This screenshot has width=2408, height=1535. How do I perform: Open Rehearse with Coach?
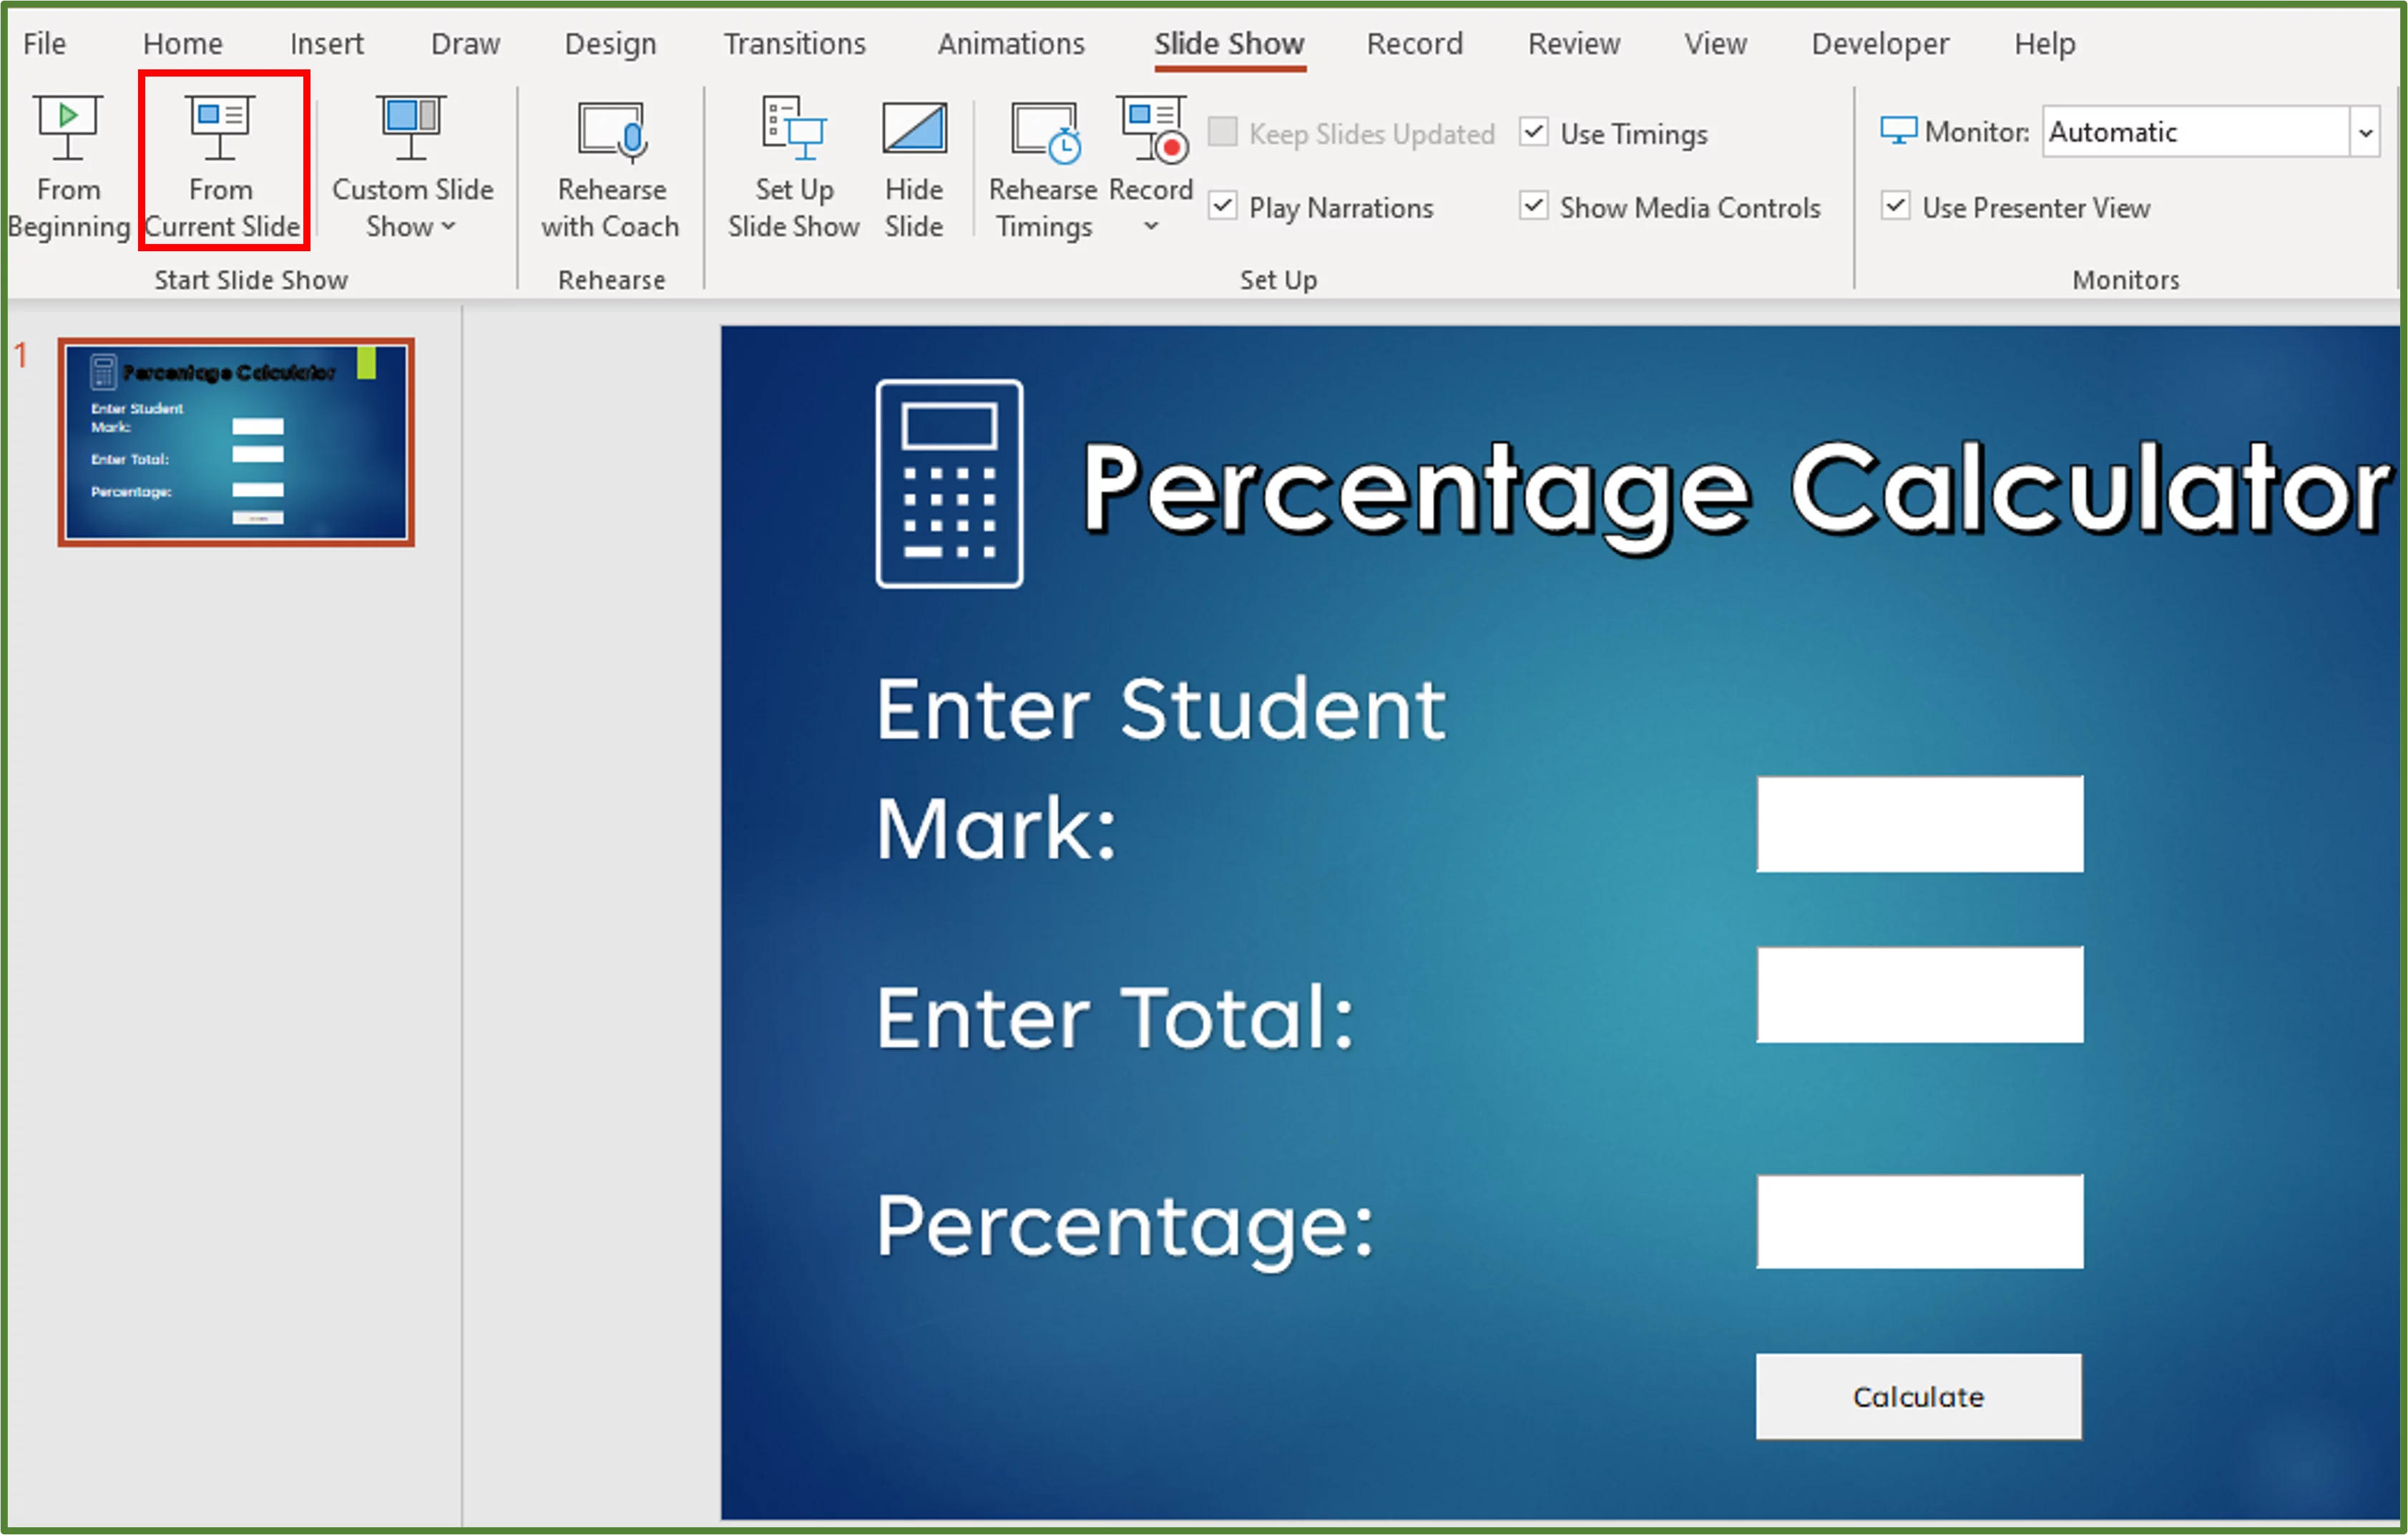pyautogui.click(x=609, y=165)
